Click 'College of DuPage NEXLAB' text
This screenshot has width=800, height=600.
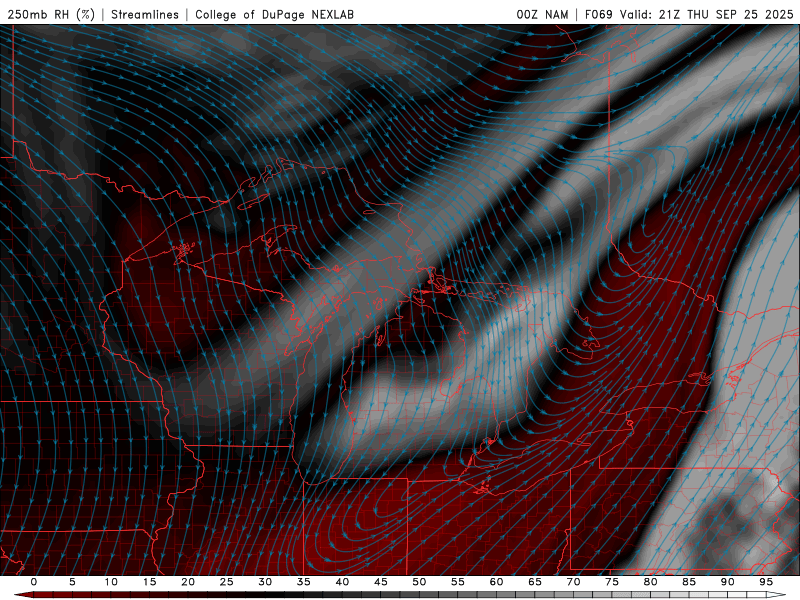(x=274, y=14)
